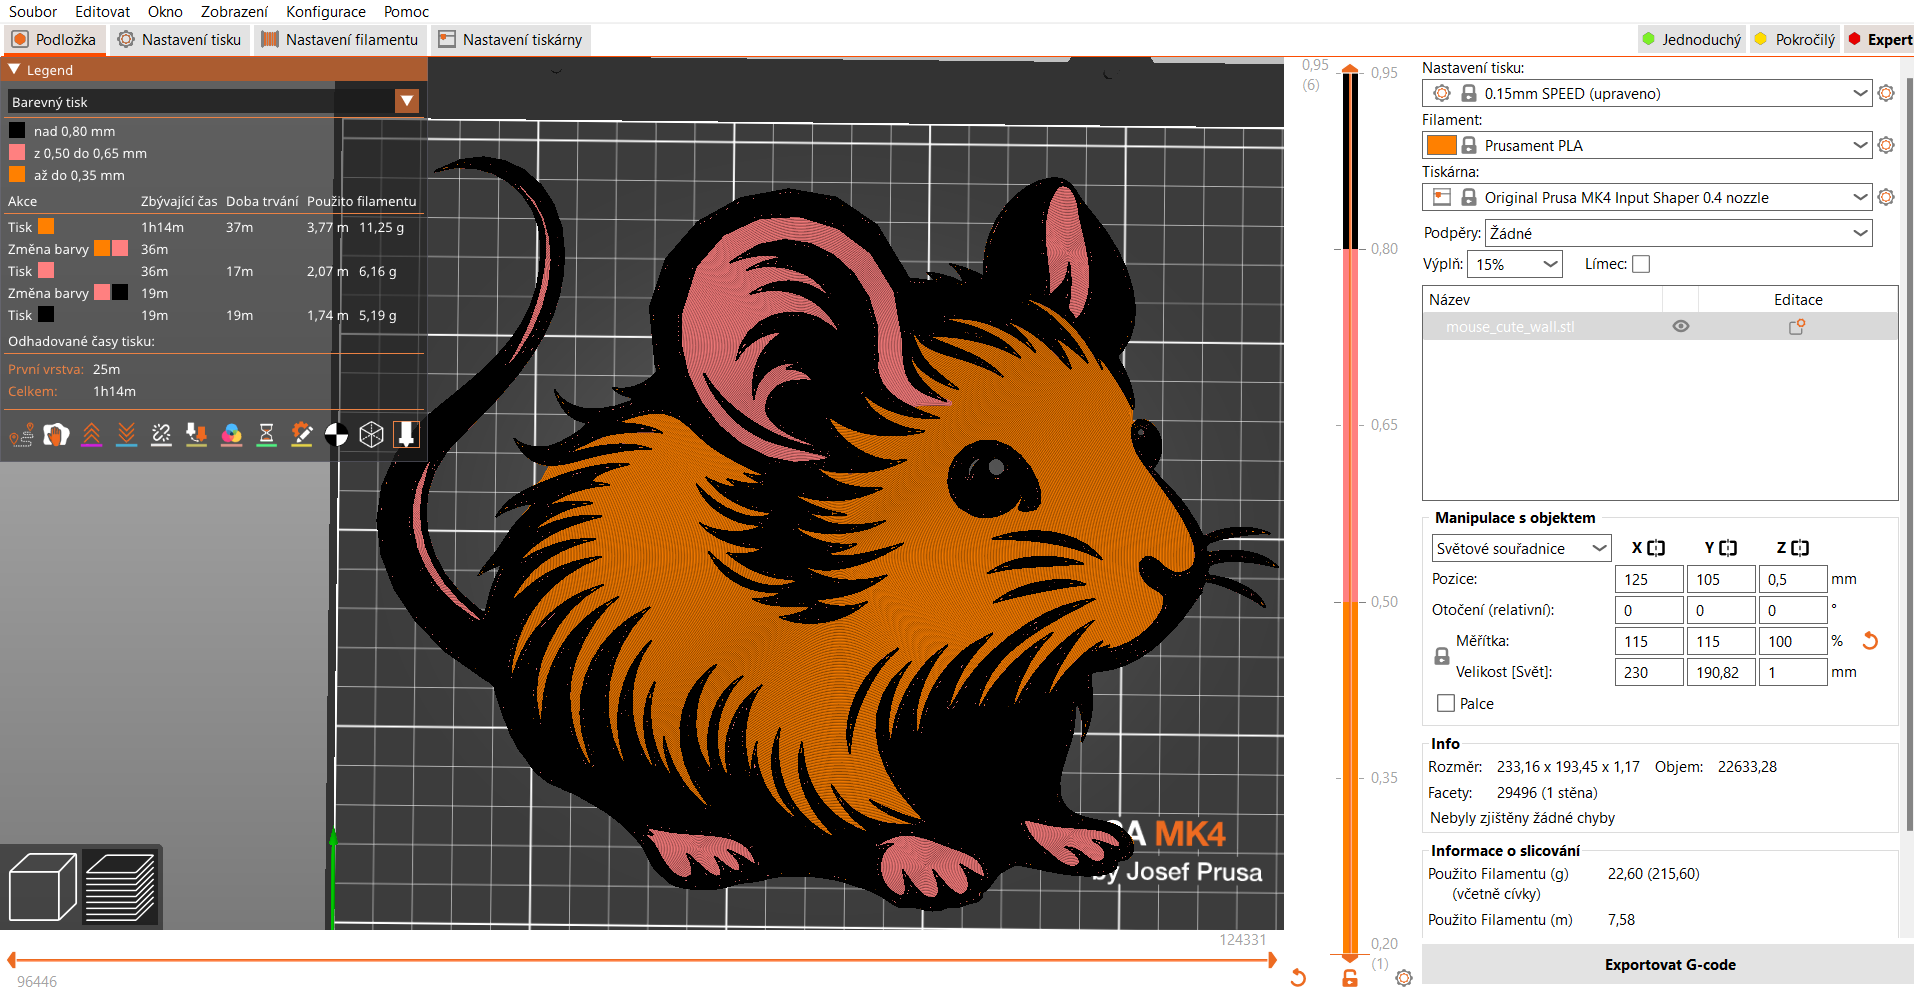Toggle seams broken-link icon in legend
The width and height of the screenshot is (1914, 989).
click(161, 435)
